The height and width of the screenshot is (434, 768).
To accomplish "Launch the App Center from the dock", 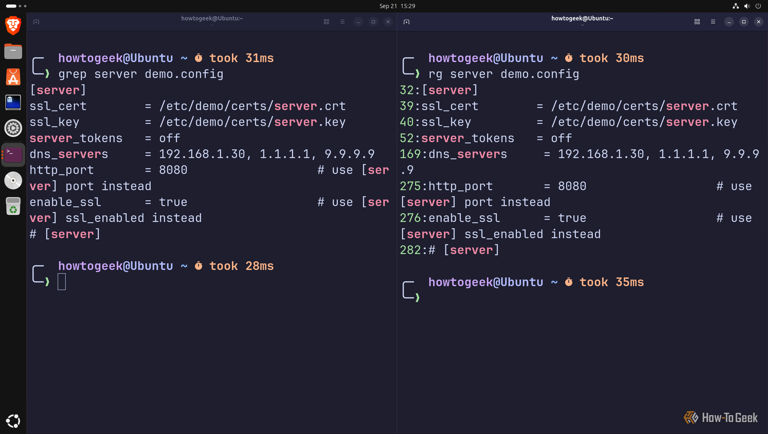I will (x=13, y=77).
